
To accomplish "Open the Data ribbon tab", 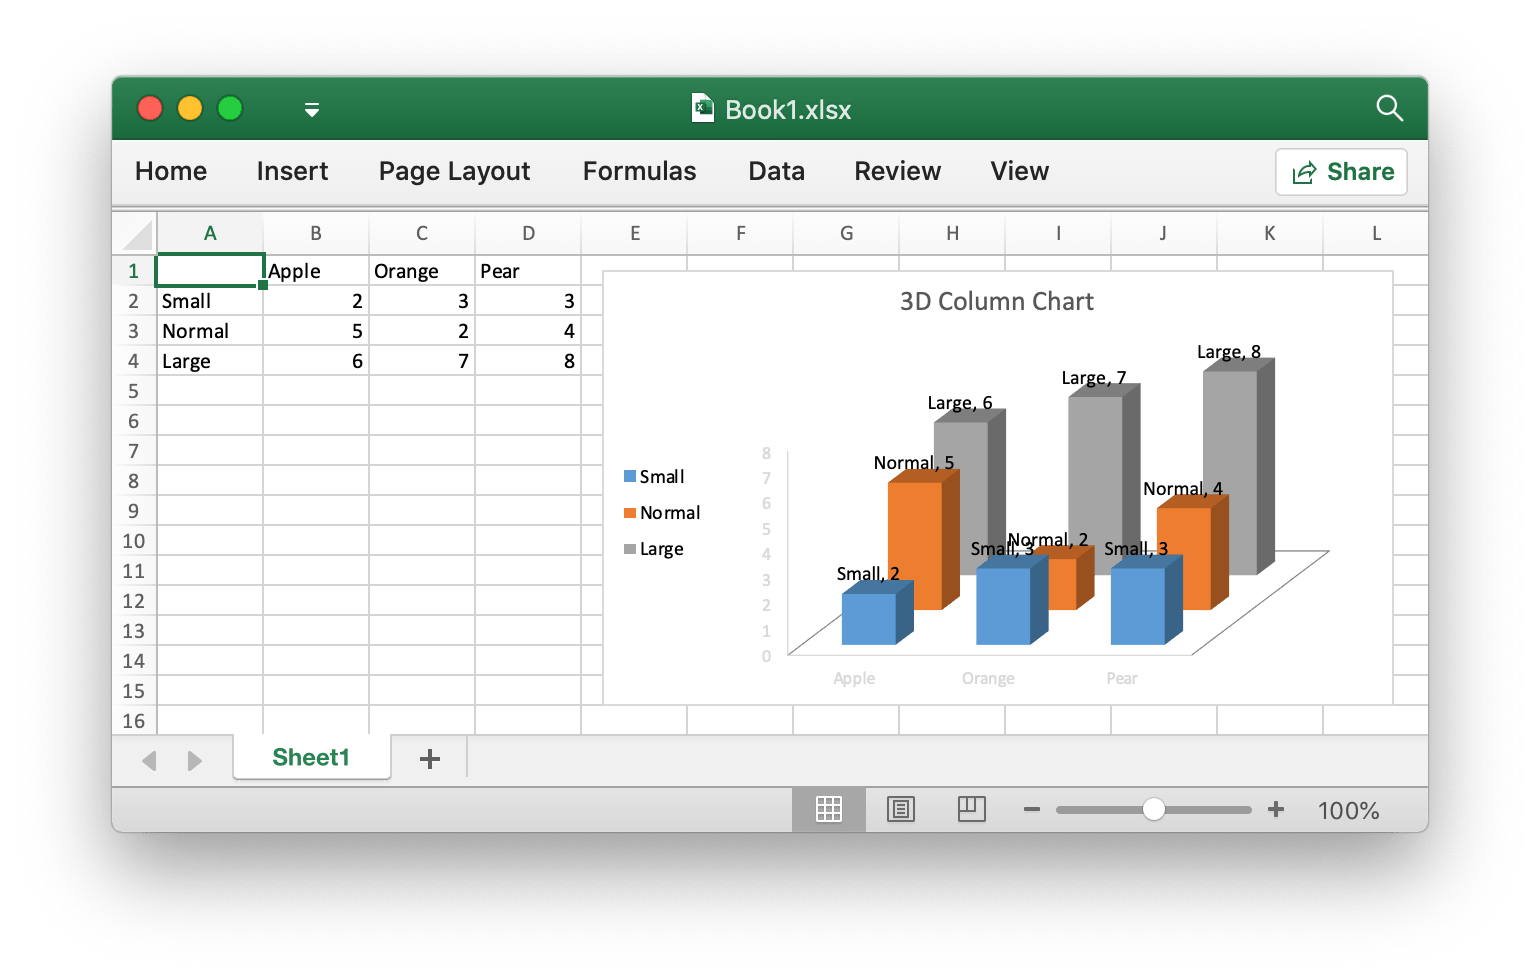I will click(776, 171).
